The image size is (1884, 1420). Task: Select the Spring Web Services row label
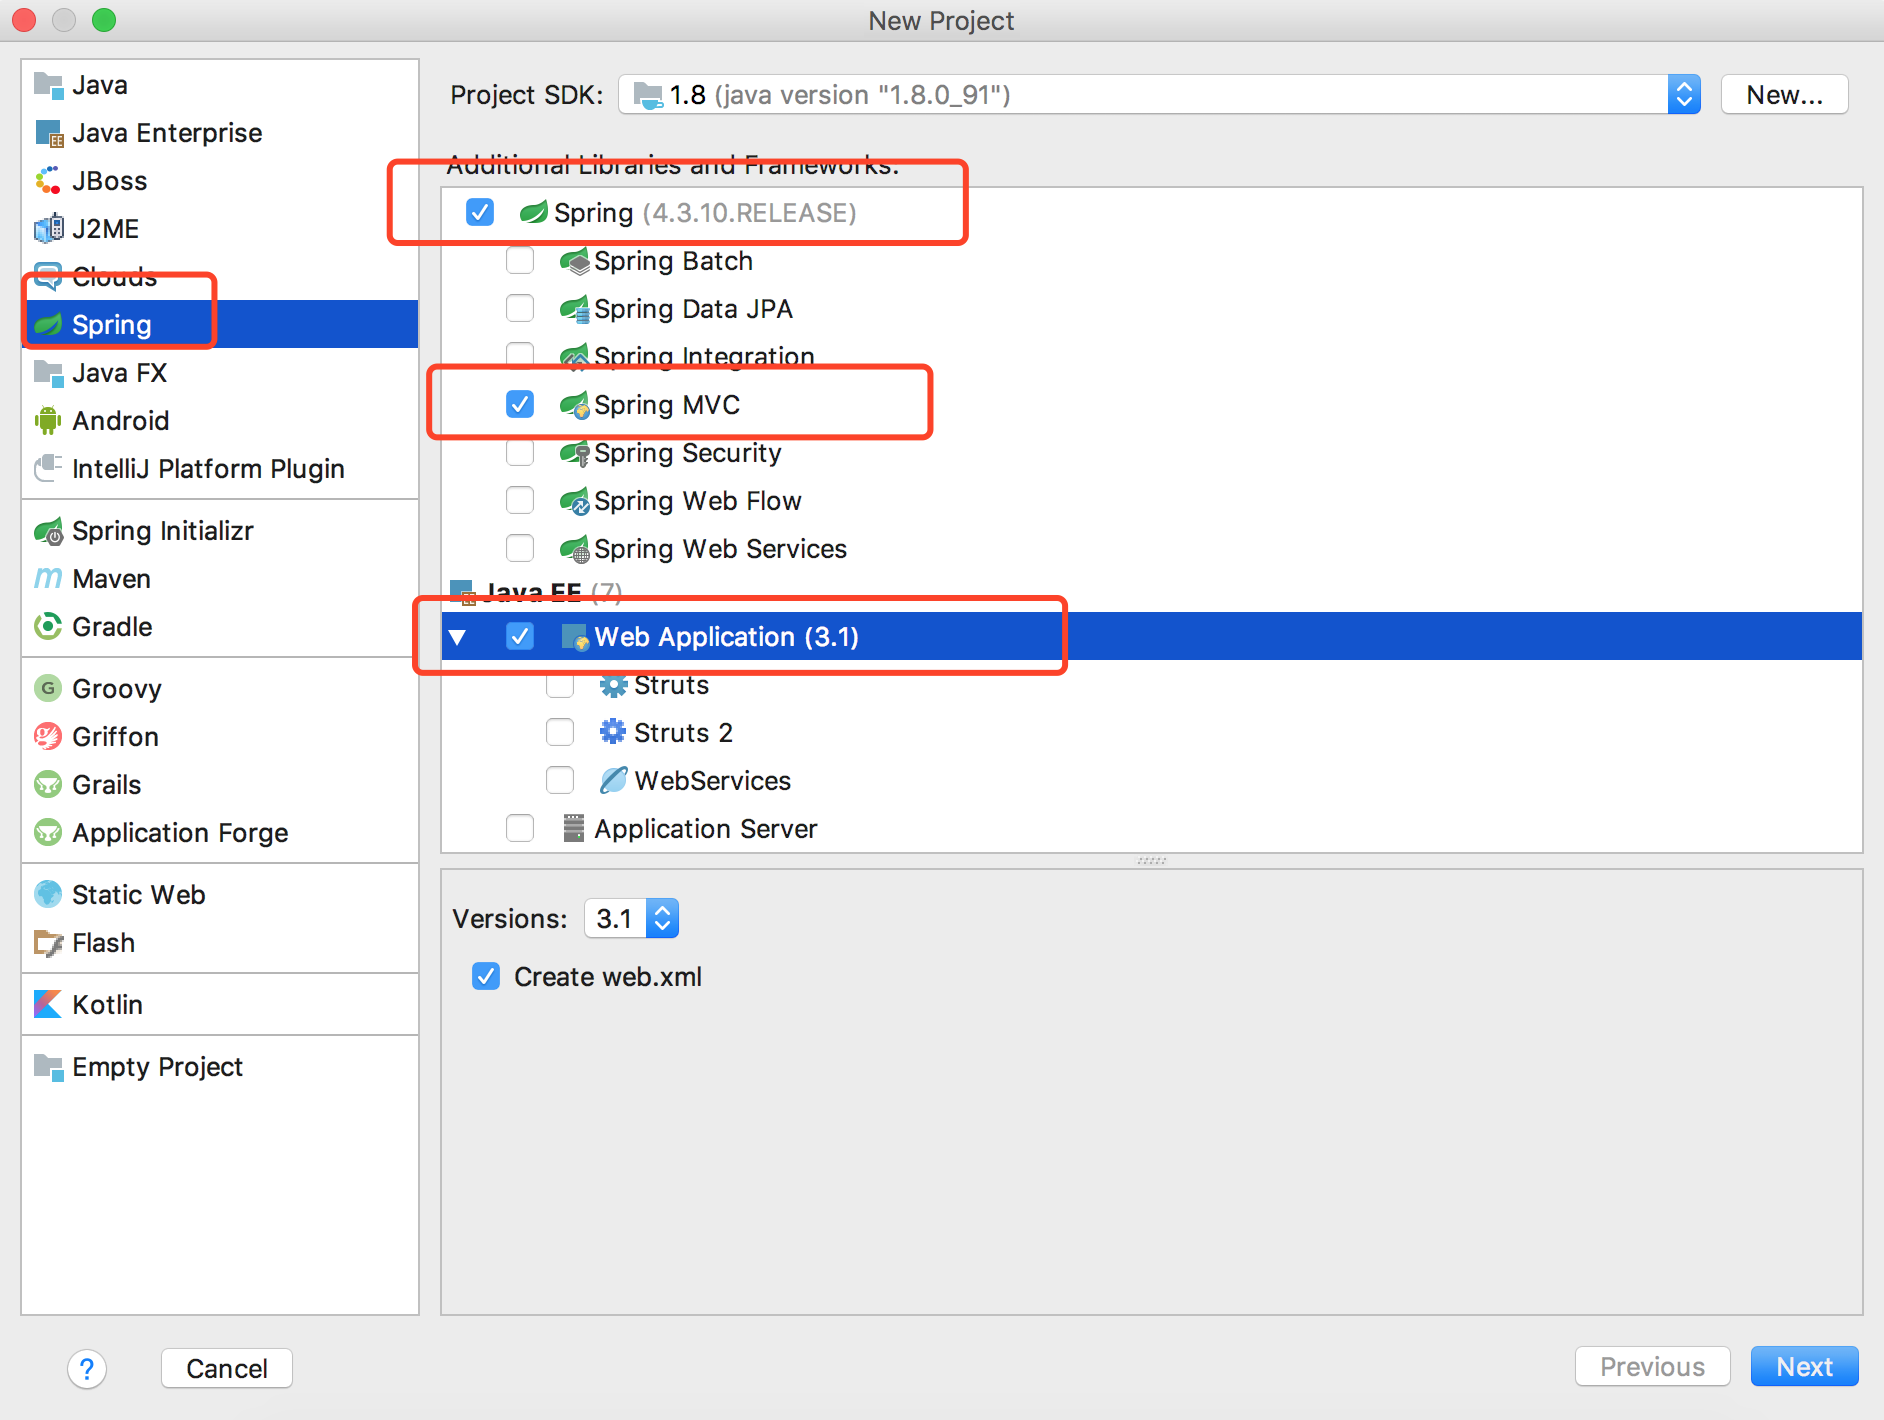tap(720, 549)
